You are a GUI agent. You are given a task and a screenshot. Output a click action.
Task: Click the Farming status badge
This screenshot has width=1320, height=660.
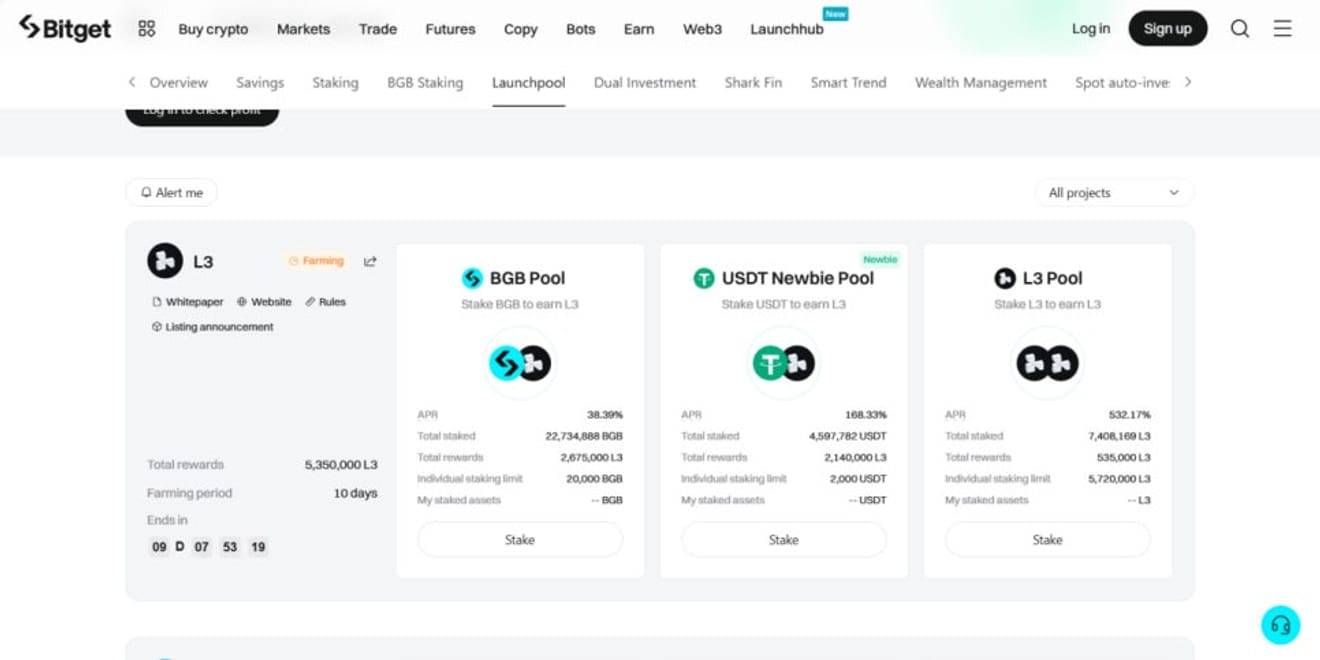(316, 261)
